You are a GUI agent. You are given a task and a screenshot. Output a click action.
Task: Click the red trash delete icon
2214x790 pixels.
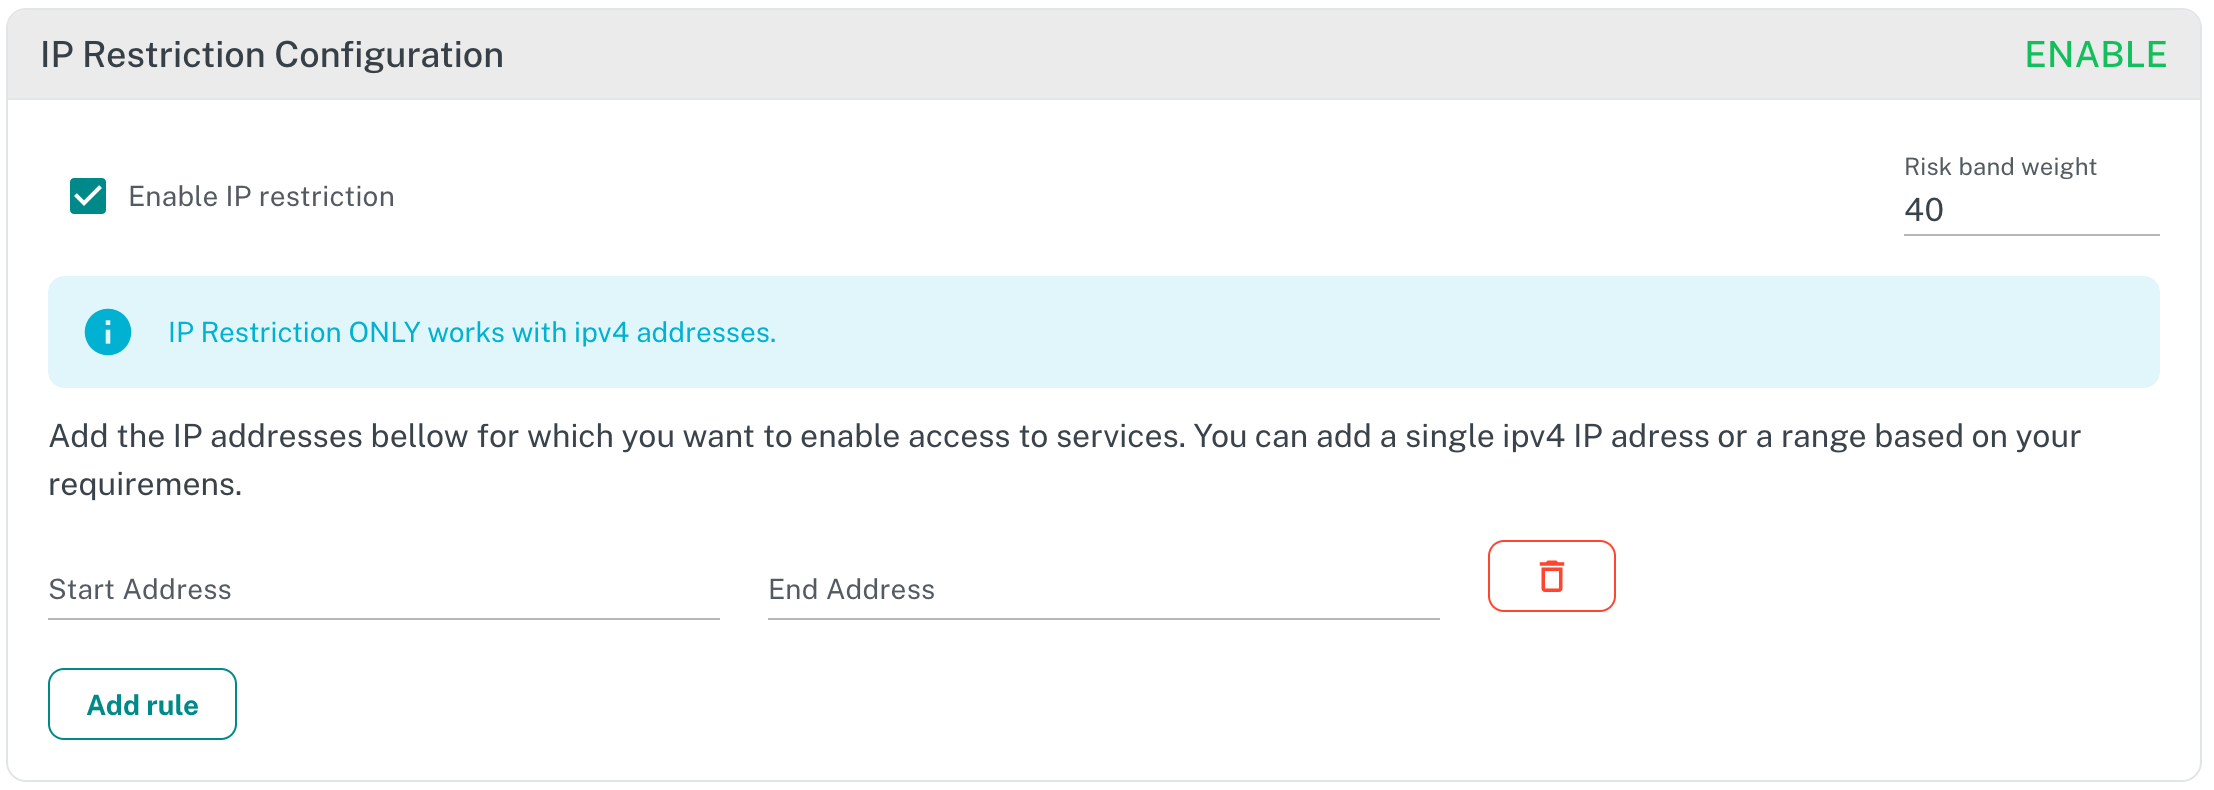[1551, 576]
